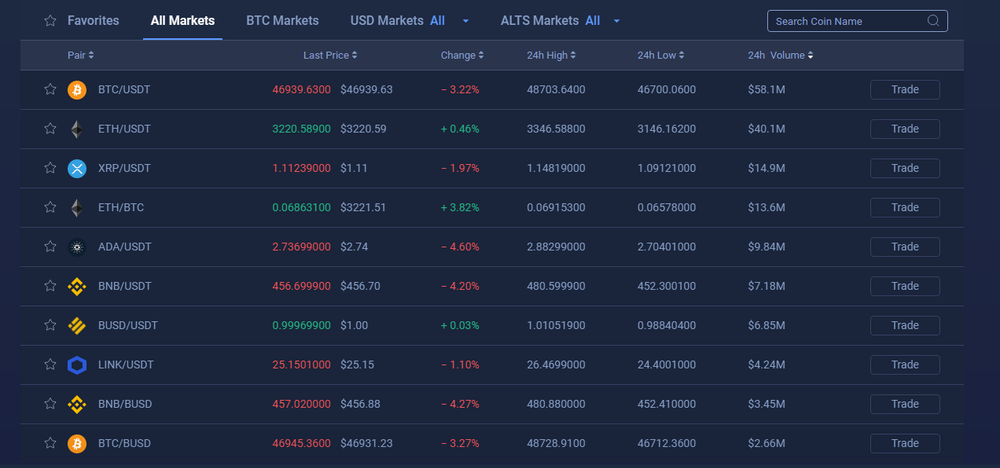Click Trade button for BUSD/USDT
The width and height of the screenshot is (1000, 468).
point(905,326)
